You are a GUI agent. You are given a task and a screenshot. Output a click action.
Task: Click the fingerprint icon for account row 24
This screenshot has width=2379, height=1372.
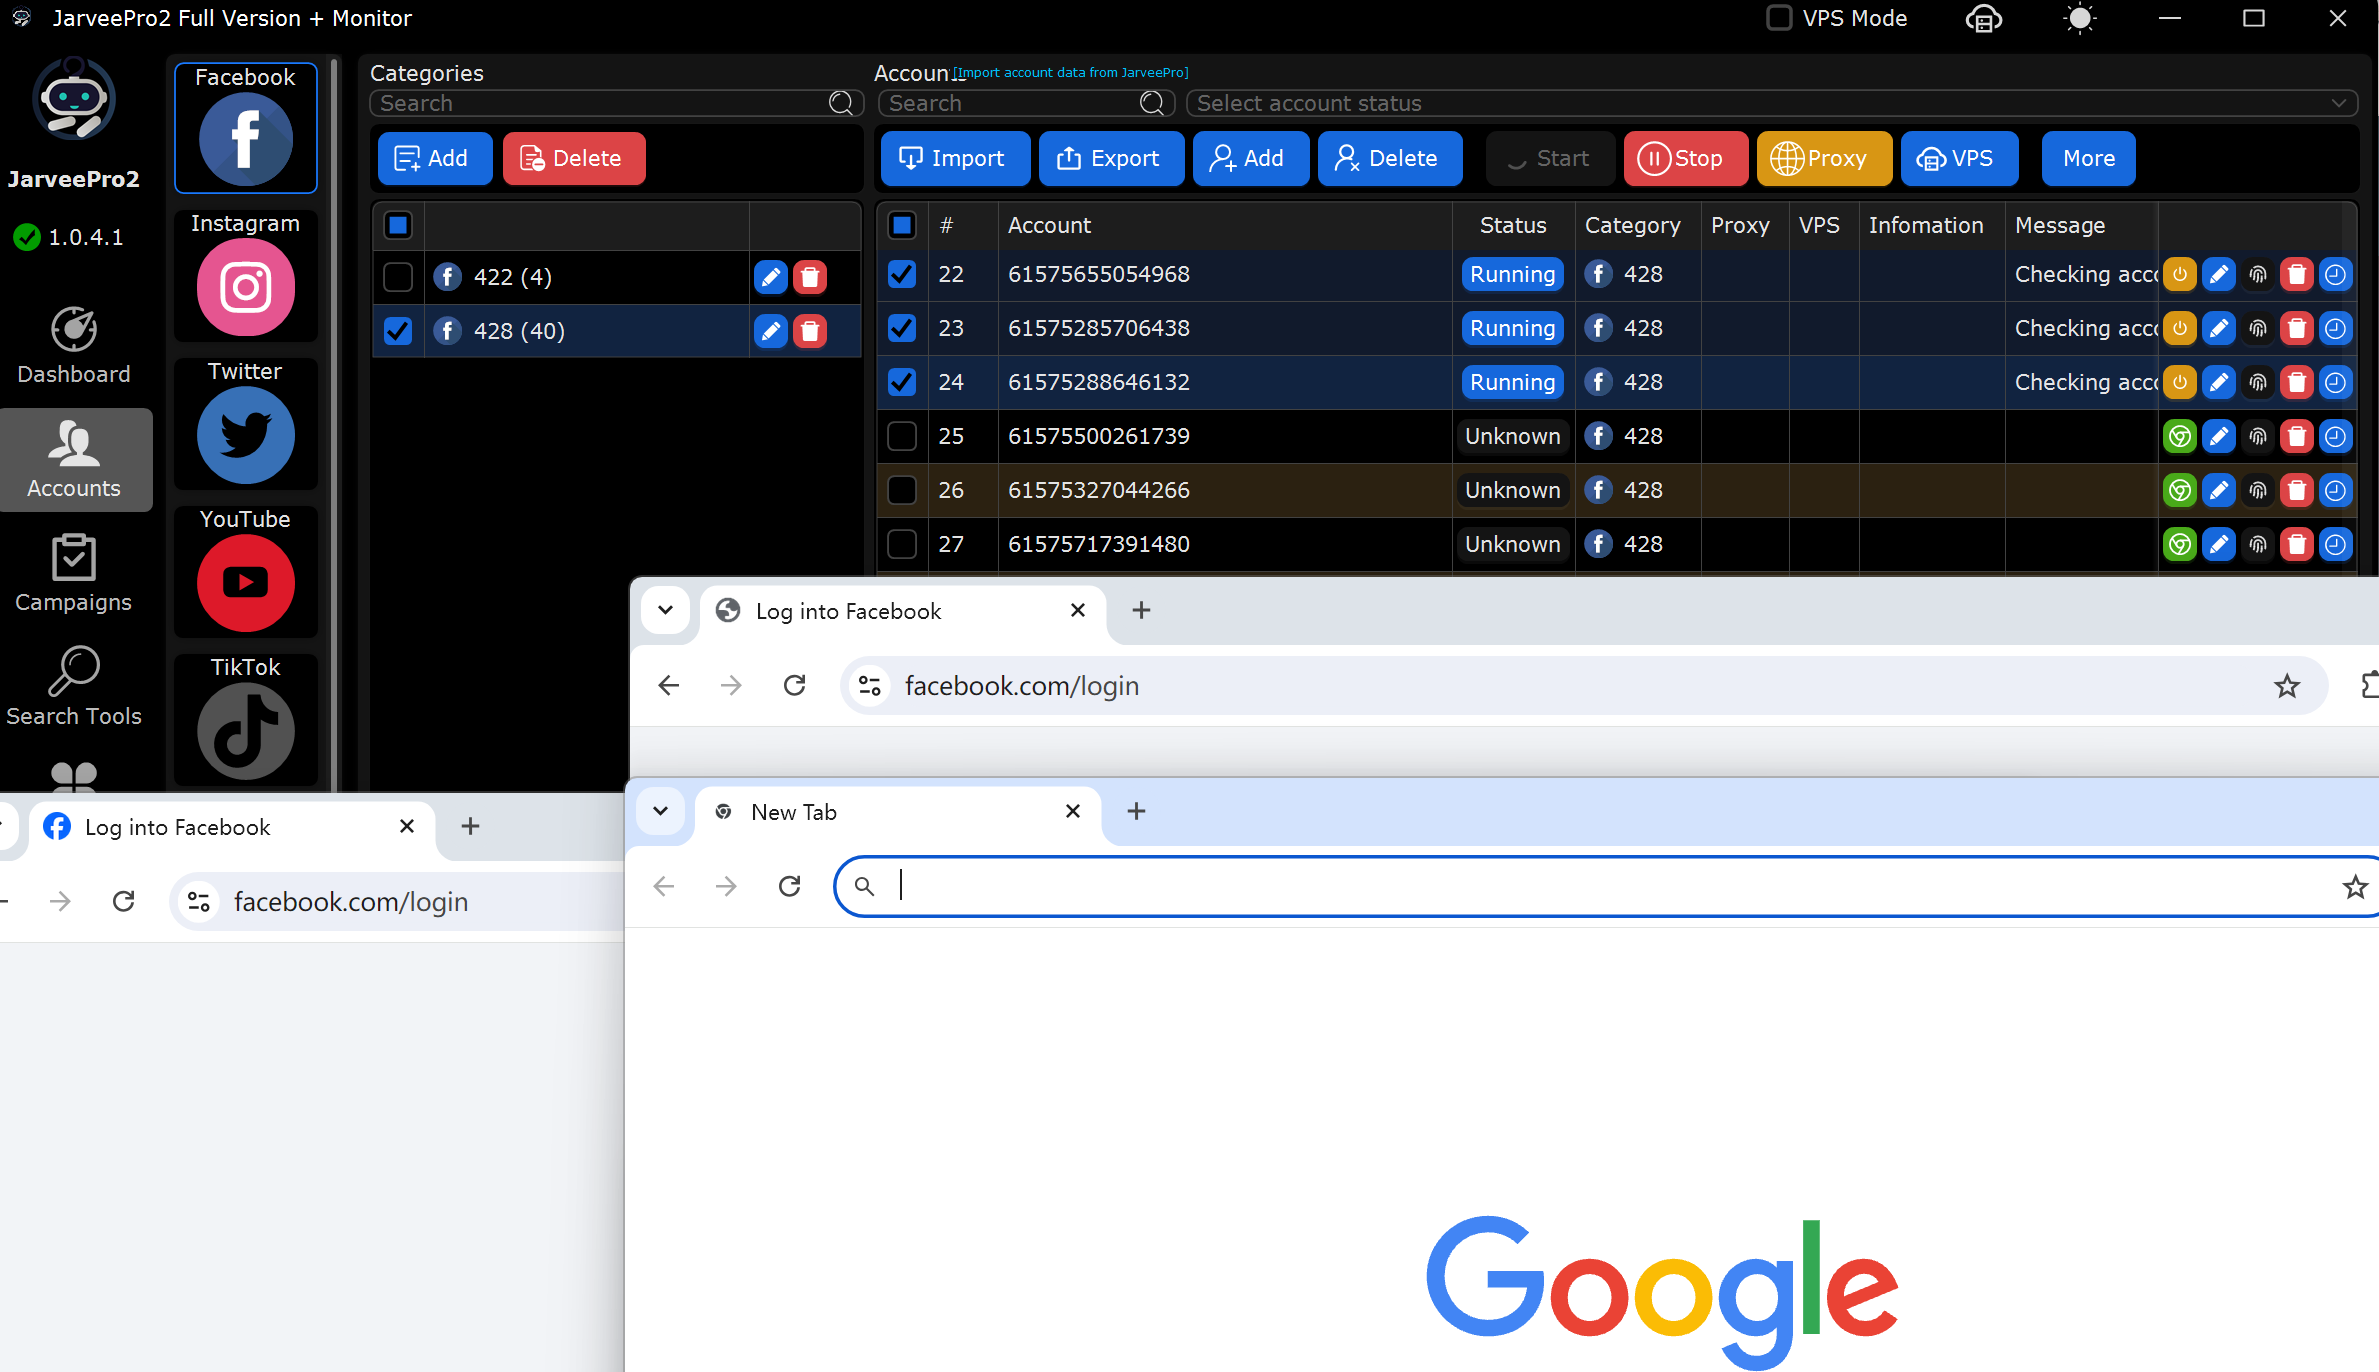tap(2258, 382)
